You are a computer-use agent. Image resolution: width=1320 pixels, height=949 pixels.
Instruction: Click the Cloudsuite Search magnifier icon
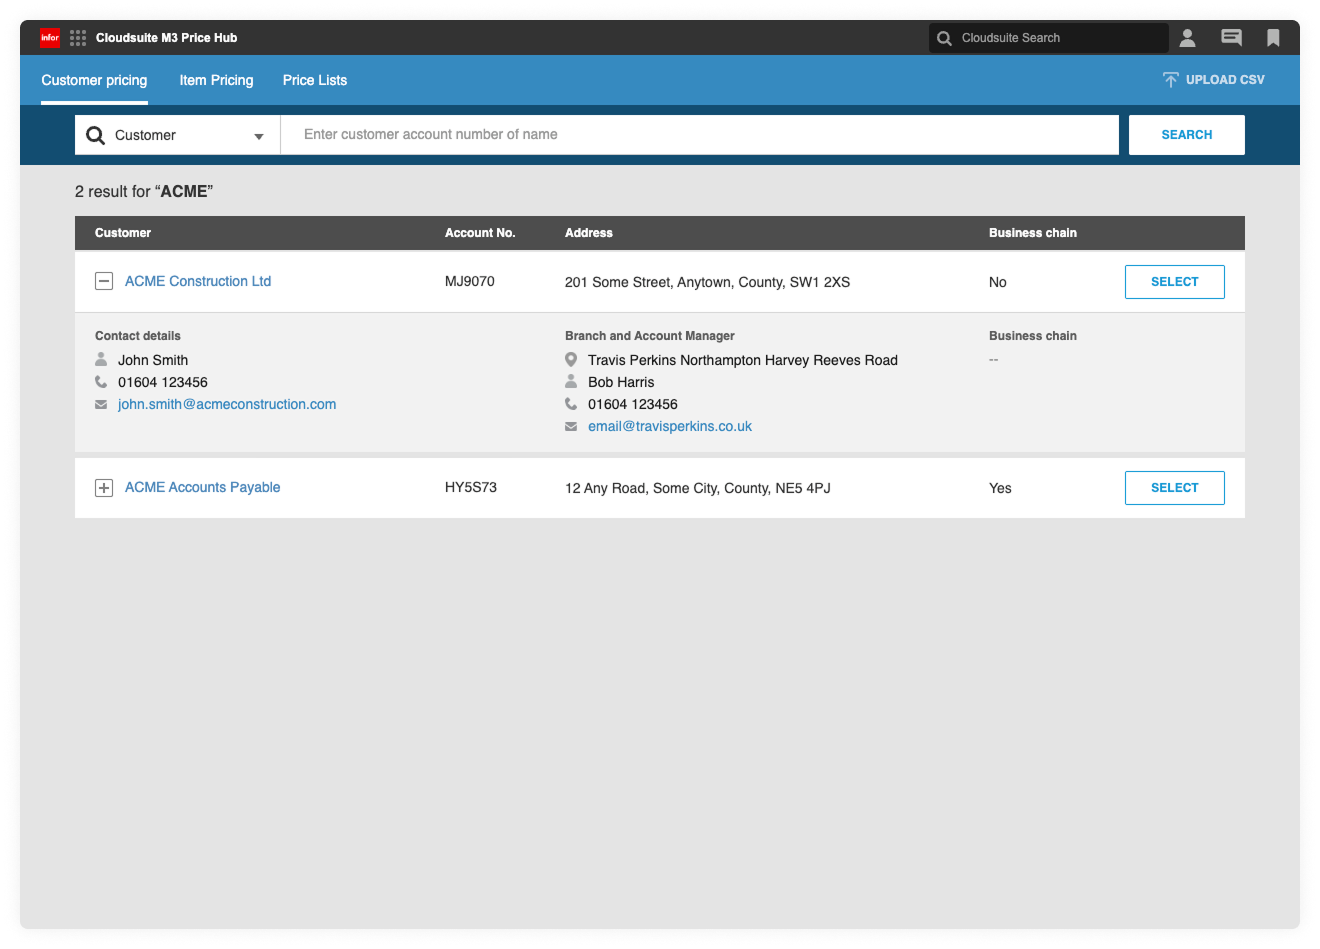(944, 38)
